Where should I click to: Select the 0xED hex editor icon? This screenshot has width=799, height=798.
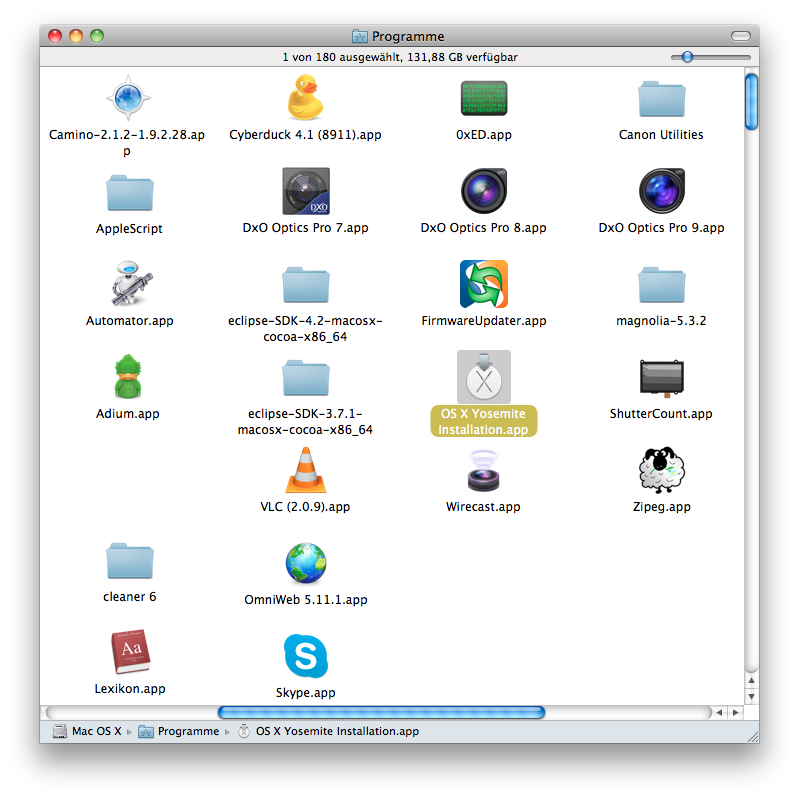[484, 98]
